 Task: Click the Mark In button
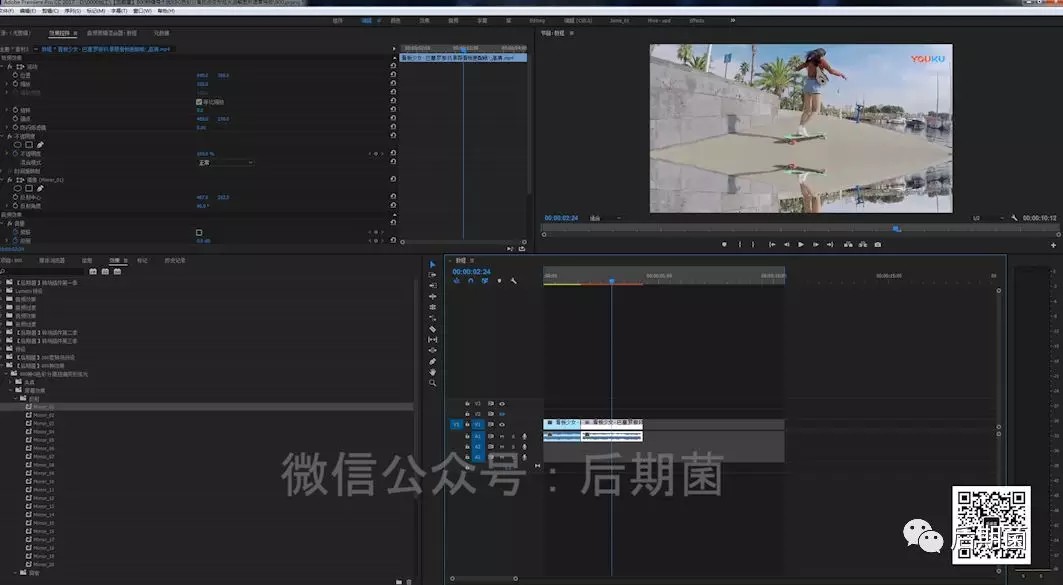tap(740, 245)
